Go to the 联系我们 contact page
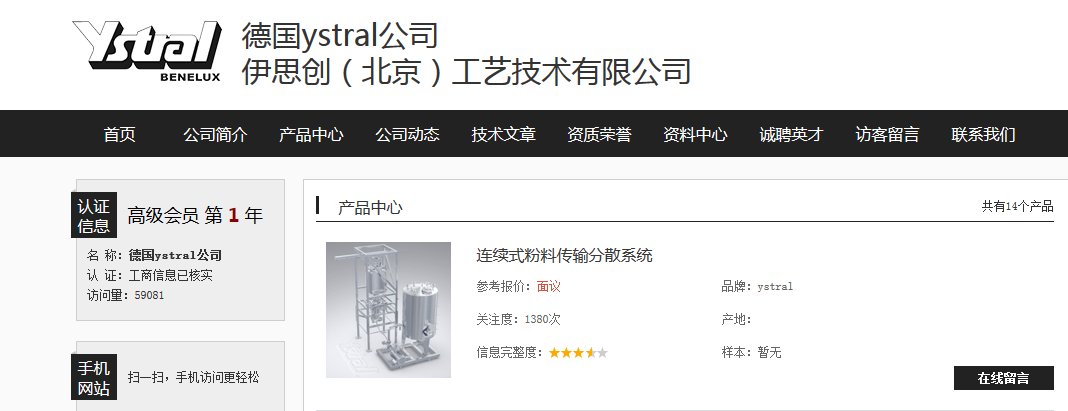This screenshot has width=1068, height=411. (984, 134)
